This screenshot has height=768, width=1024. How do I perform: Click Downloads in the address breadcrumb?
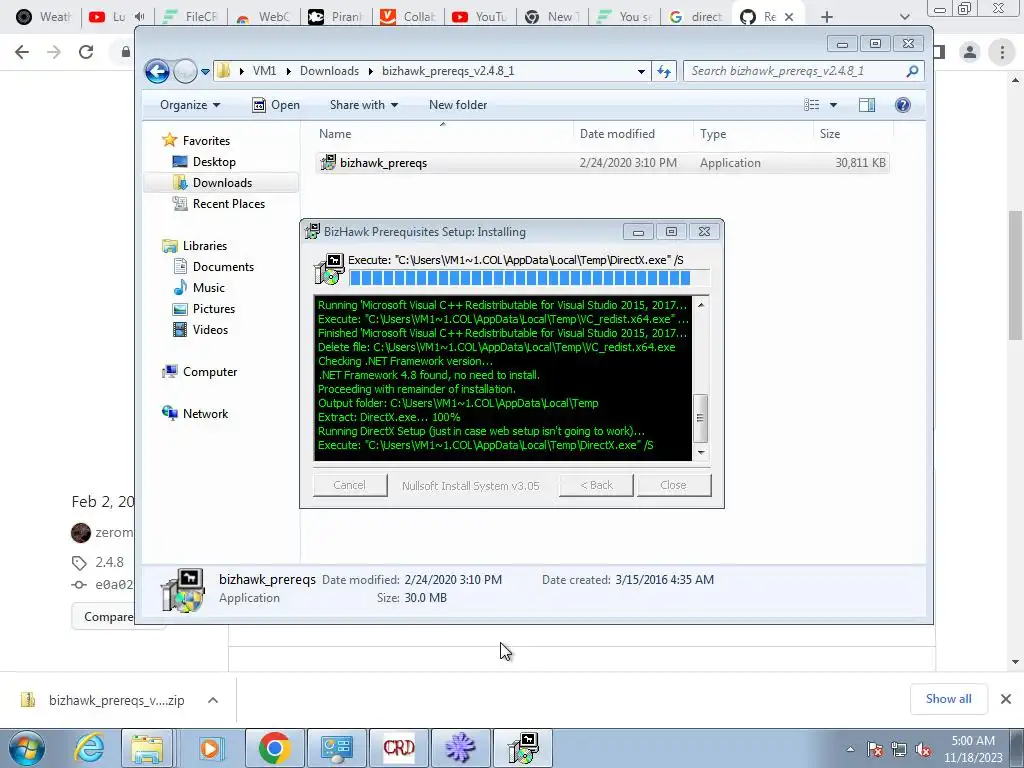pyautogui.click(x=329, y=71)
